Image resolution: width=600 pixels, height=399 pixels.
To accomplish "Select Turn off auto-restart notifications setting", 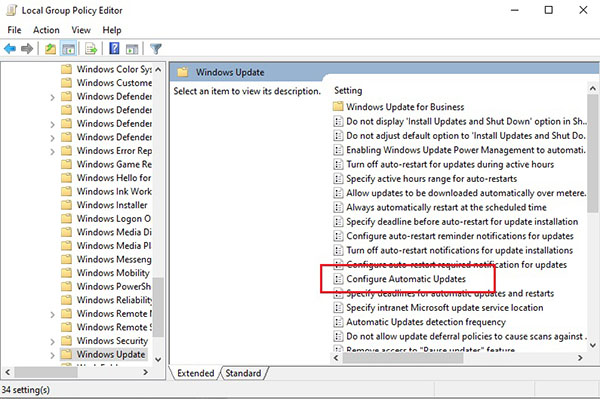I will pyautogui.click(x=453, y=250).
